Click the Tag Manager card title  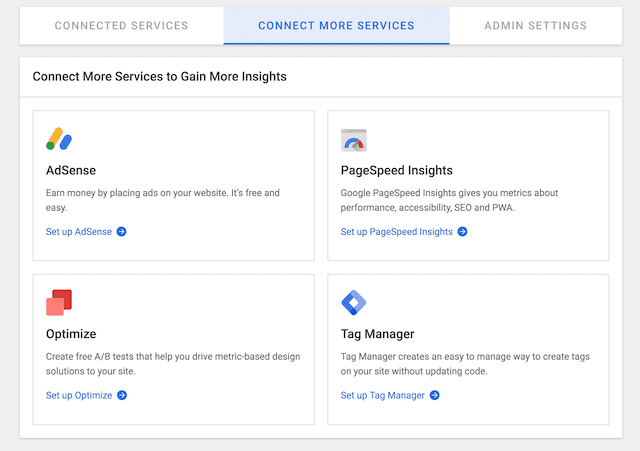378,334
